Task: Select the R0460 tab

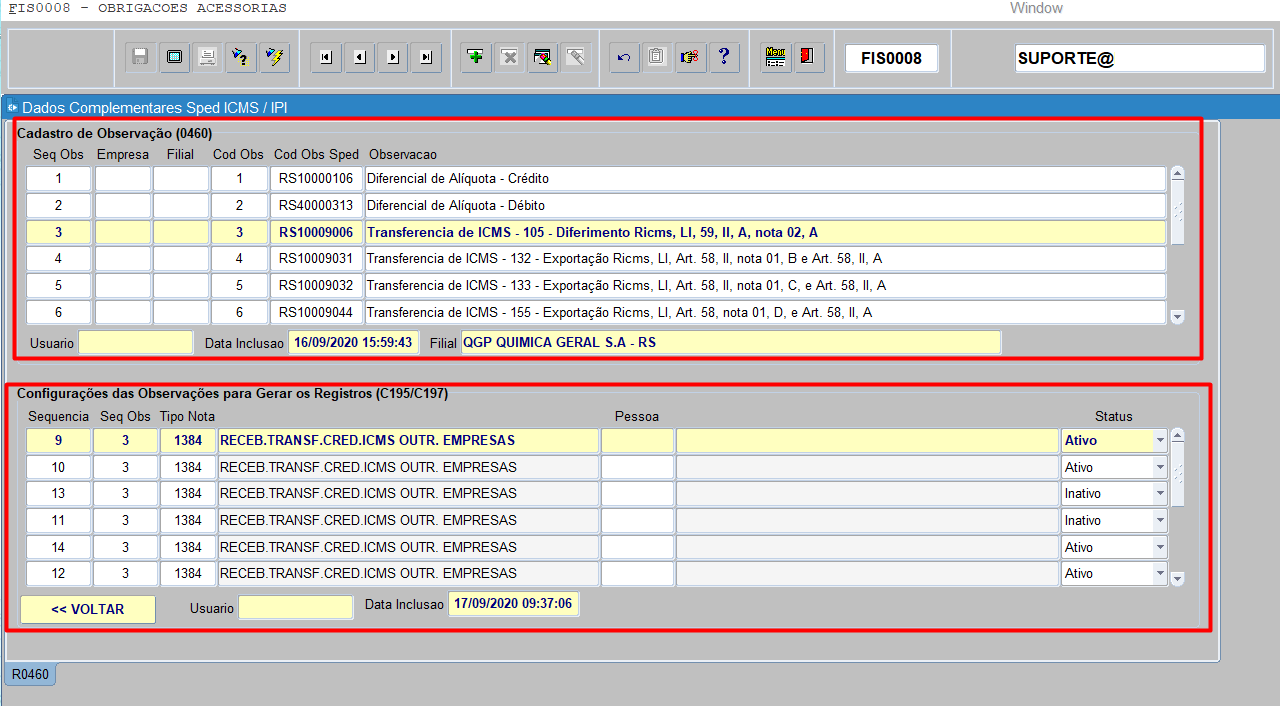Action: (30, 674)
